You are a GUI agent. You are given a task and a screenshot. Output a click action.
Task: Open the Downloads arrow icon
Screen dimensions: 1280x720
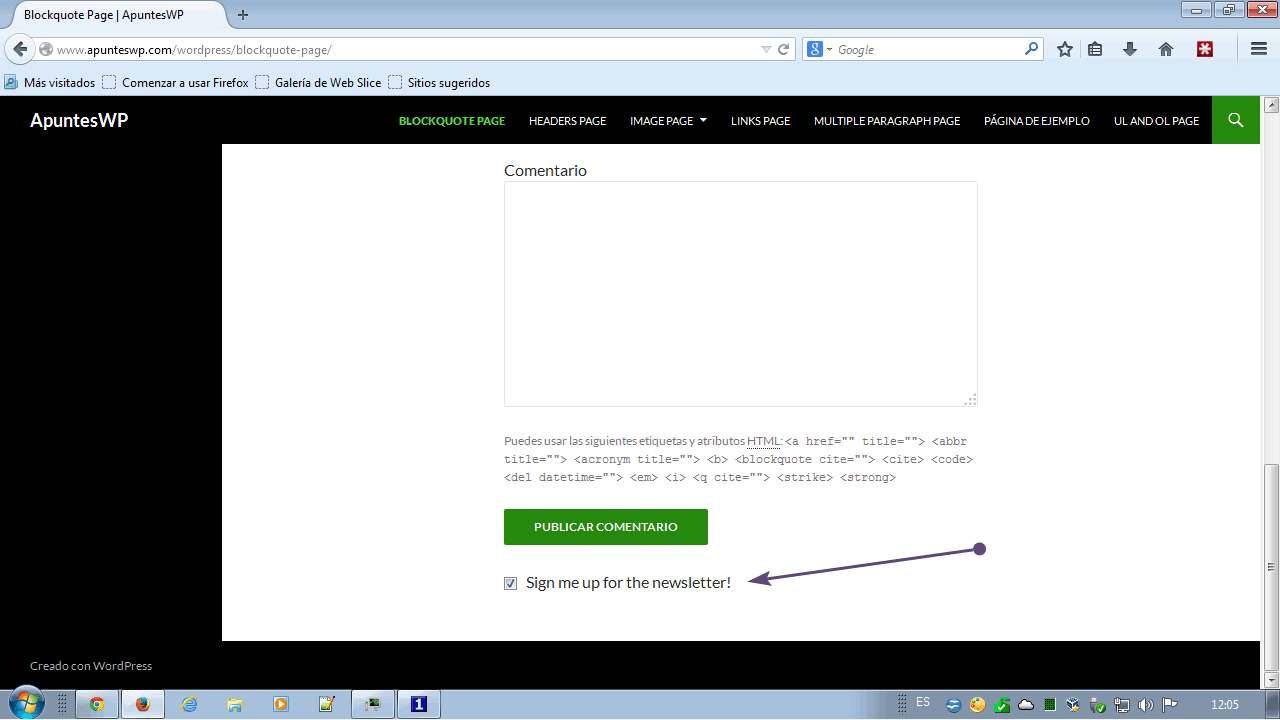1130,49
